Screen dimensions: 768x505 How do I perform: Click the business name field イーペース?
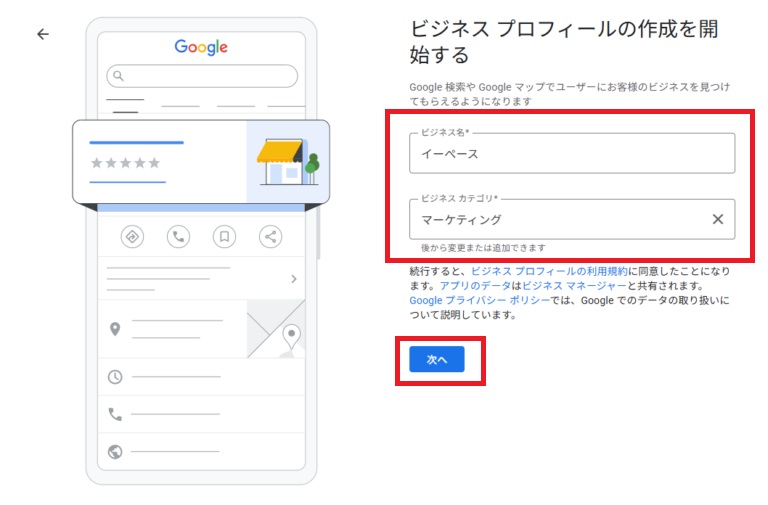(x=572, y=153)
